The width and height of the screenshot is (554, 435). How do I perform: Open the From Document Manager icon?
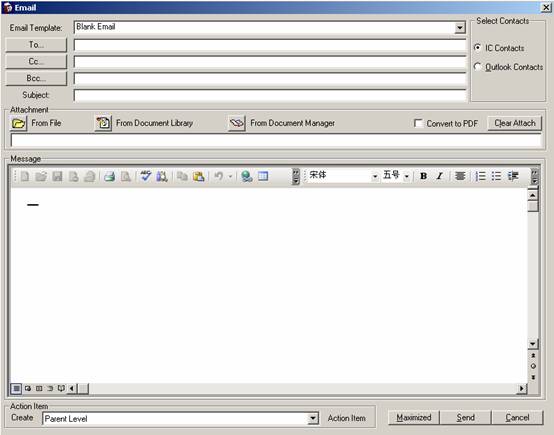237,123
